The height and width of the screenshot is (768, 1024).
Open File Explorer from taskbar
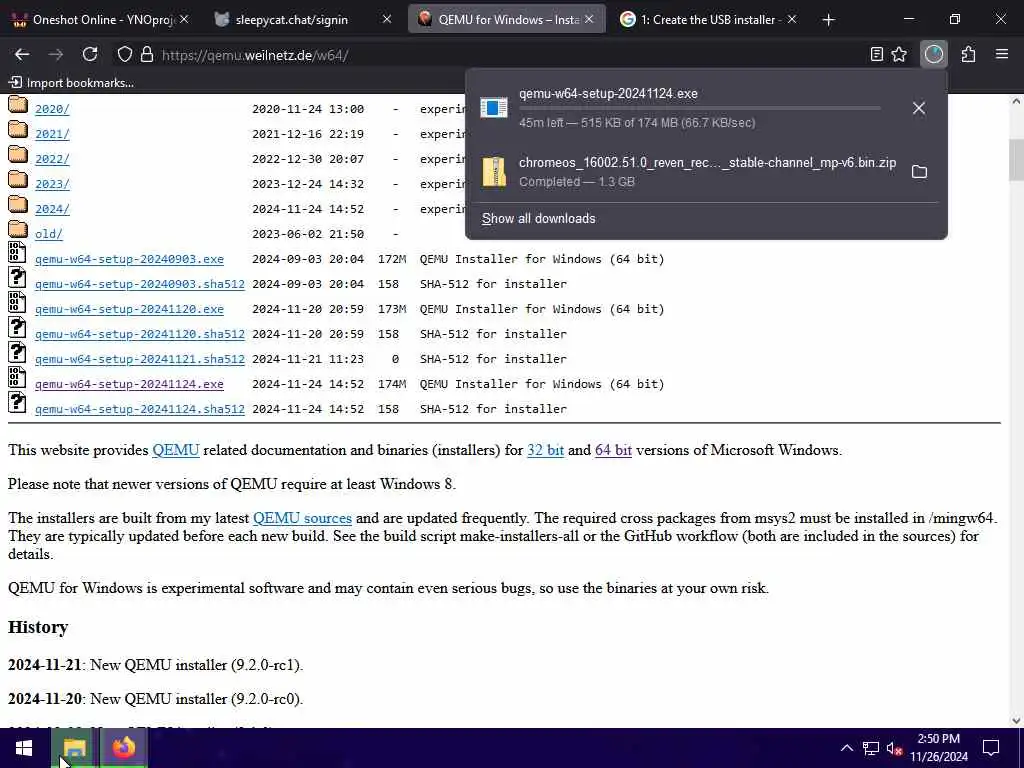tap(75, 748)
